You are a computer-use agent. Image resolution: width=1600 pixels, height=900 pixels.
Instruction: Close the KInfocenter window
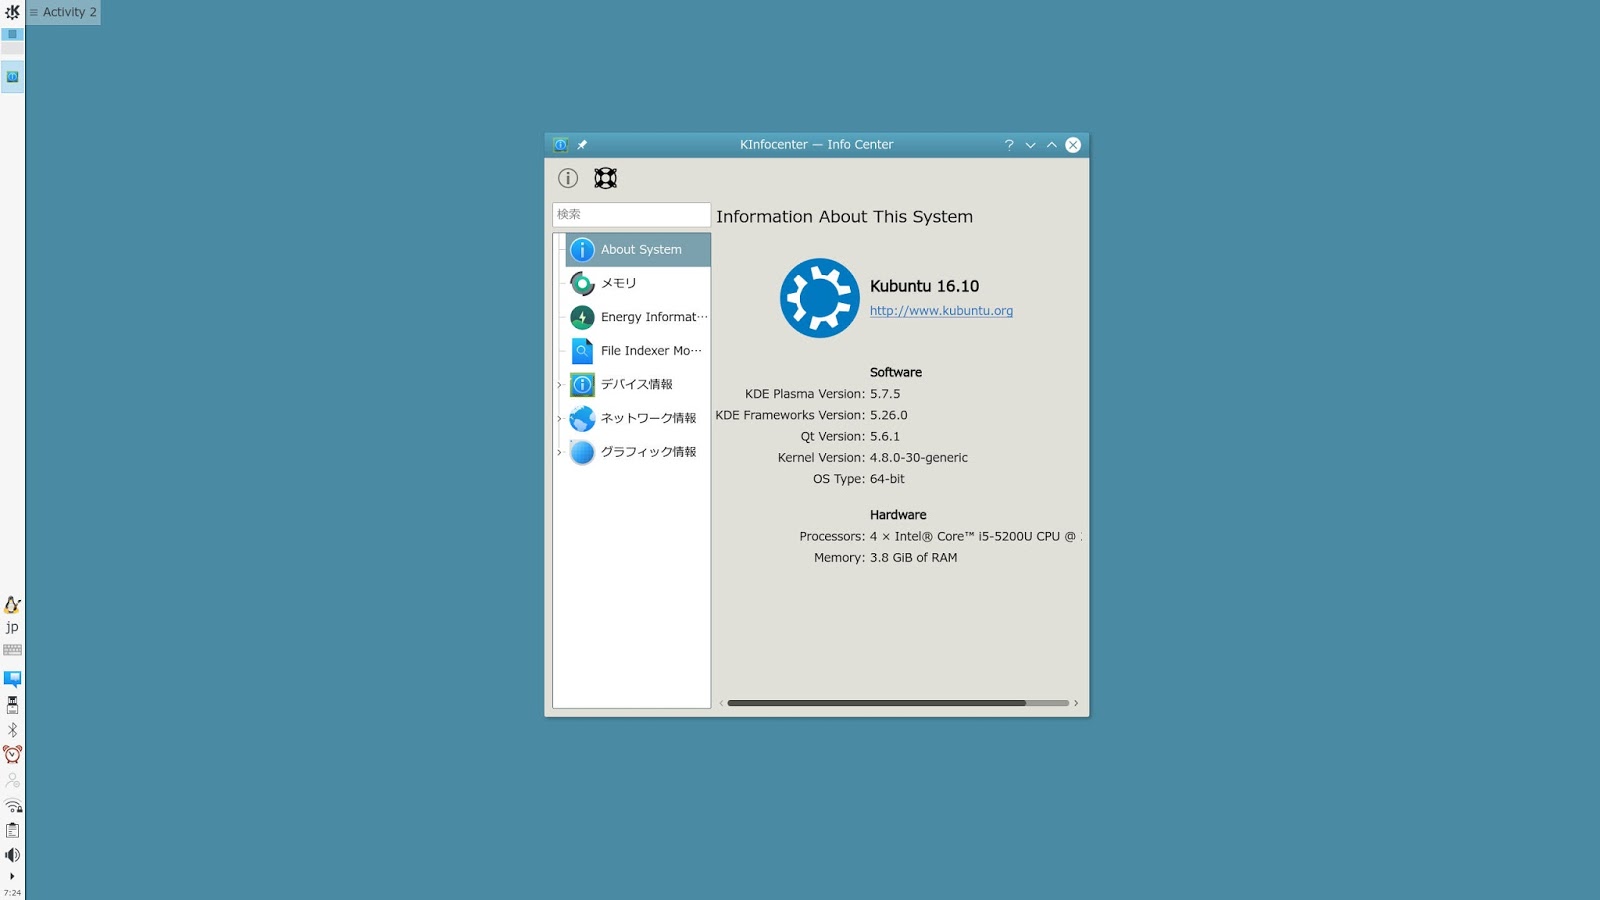tap(1073, 145)
